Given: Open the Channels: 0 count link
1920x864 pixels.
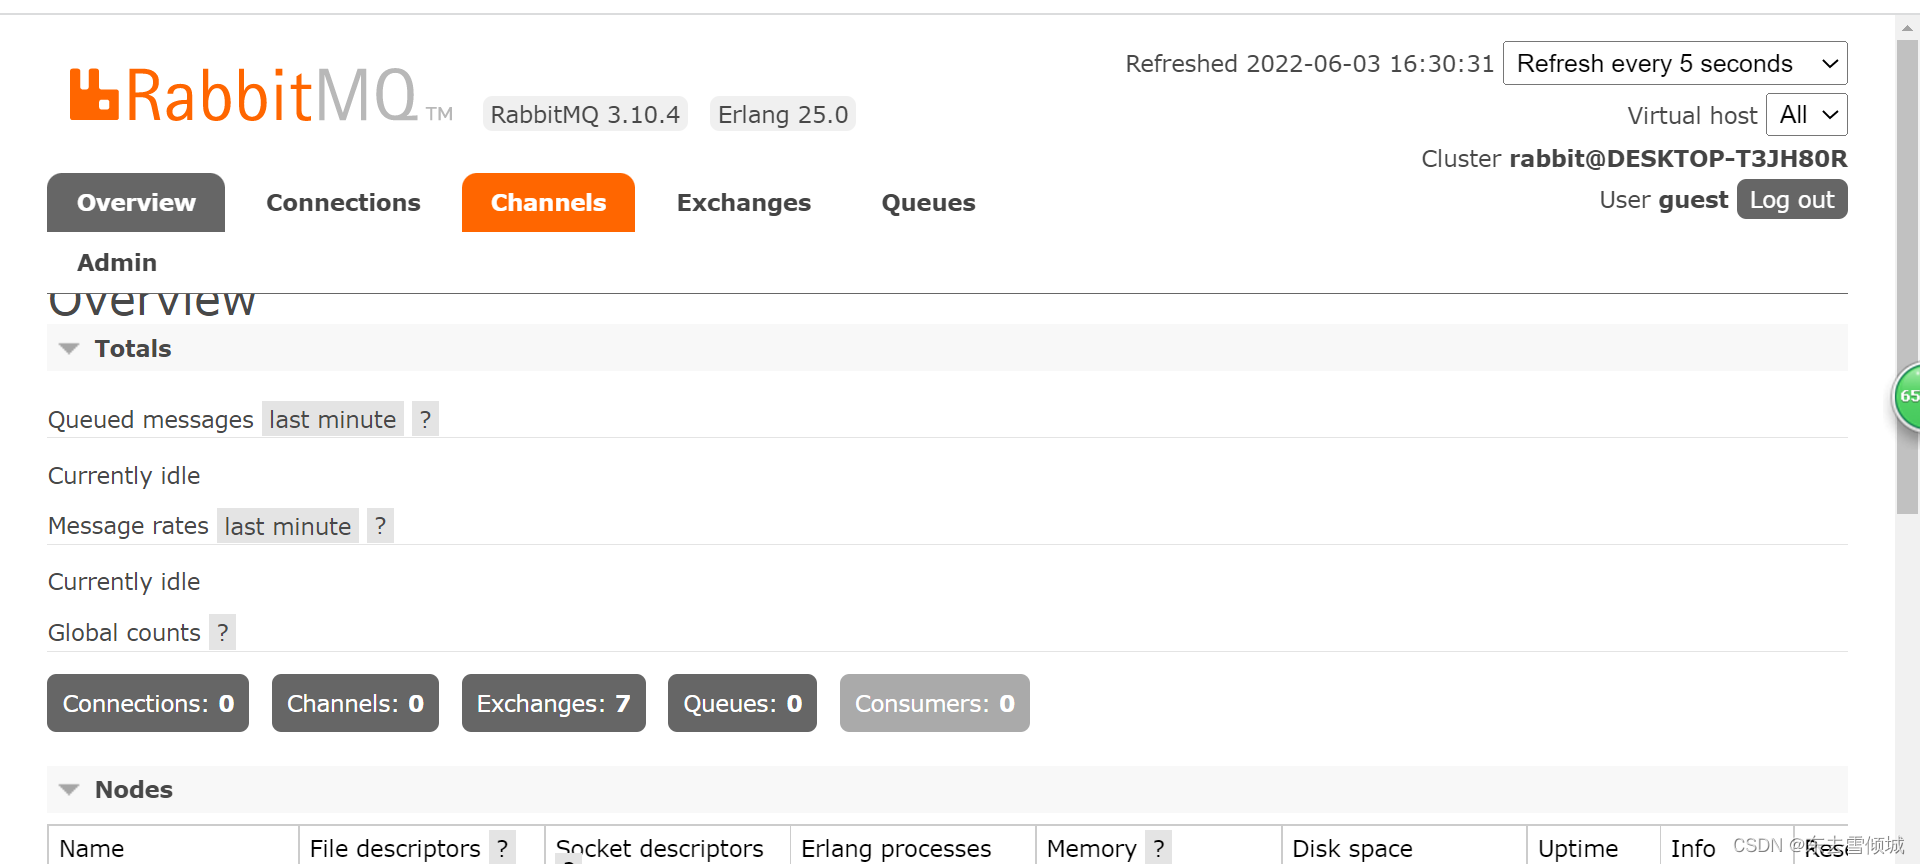Looking at the screenshot, I should click(x=355, y=703).
